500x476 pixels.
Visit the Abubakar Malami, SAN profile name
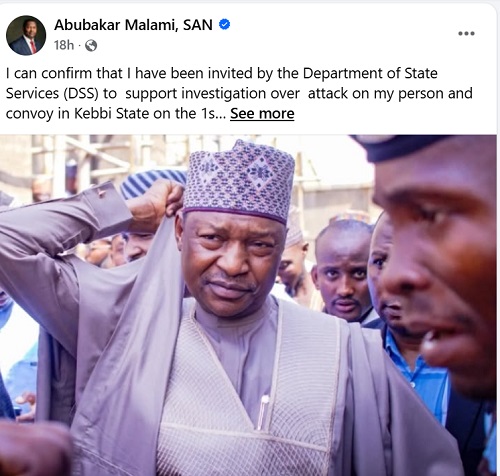(x=133, y=25)
